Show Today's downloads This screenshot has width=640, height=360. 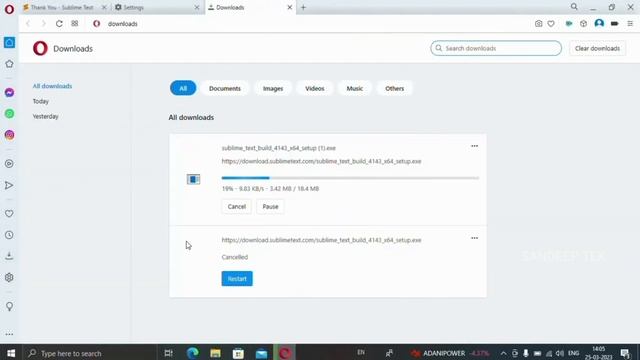[x=41, y=101]
